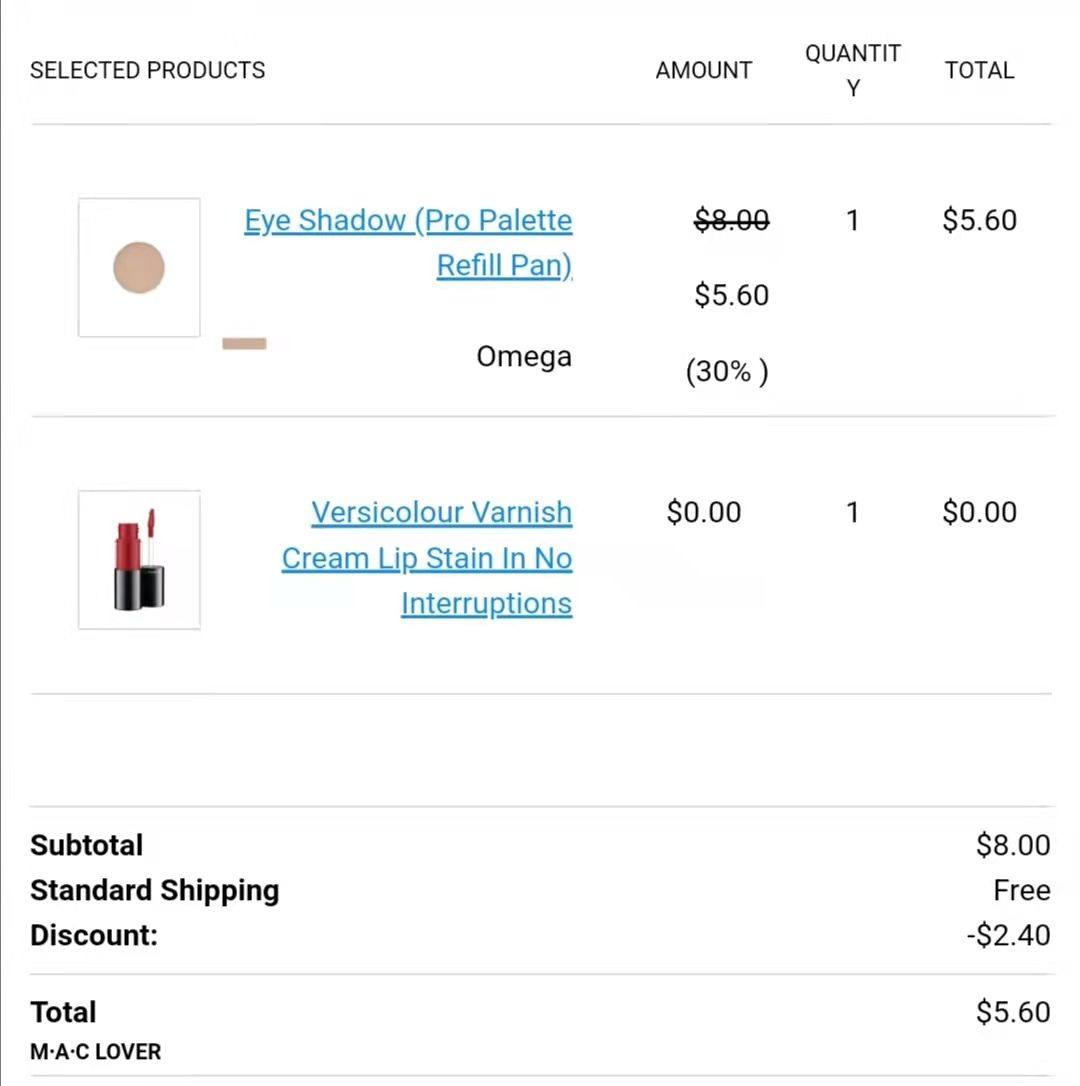Click the SELECTED PRODUCTS column header
1080x1086 pixels.
pyautogui.click(x=148, y=70)
